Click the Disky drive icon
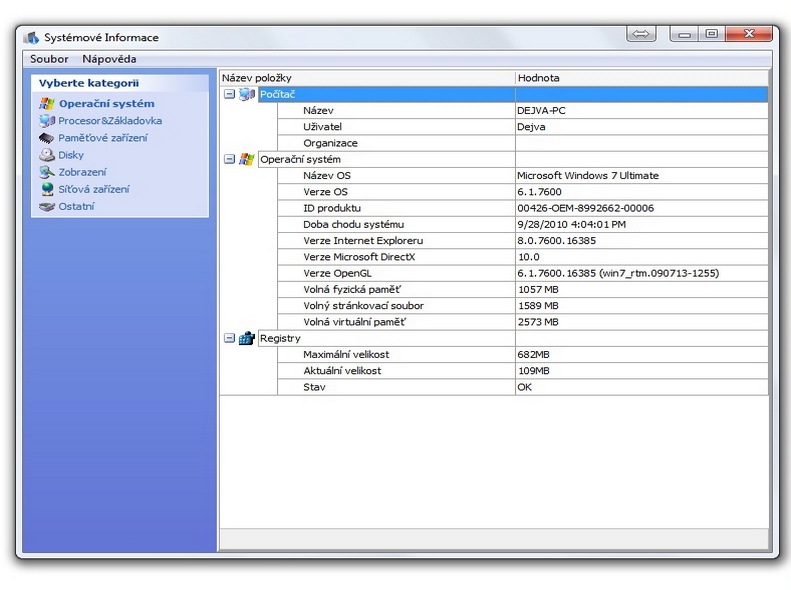This screenshot has height=590, width=791. pos(47,155)
